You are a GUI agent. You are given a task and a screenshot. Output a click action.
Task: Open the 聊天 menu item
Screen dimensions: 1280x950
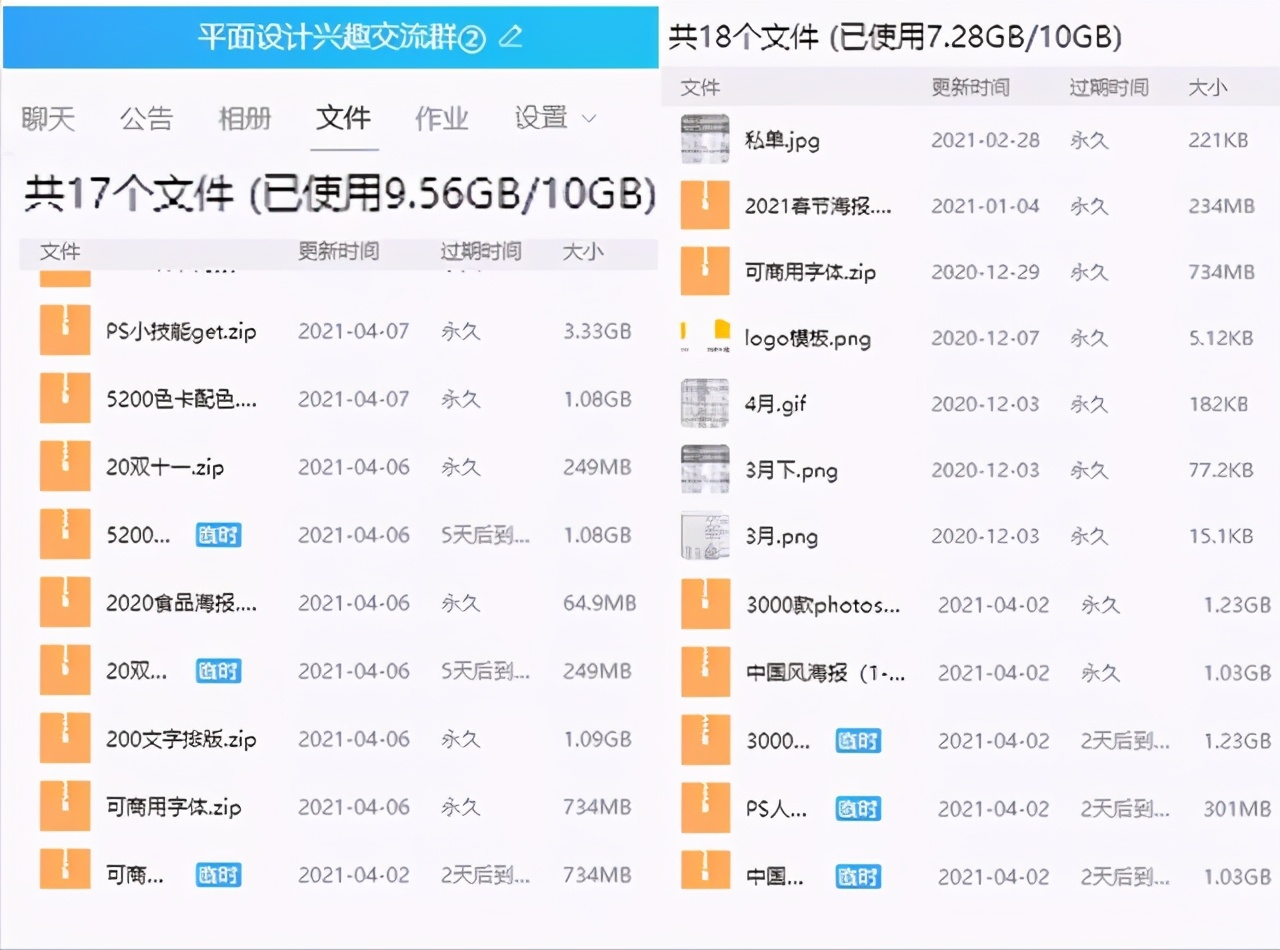(x=49, y=118)
